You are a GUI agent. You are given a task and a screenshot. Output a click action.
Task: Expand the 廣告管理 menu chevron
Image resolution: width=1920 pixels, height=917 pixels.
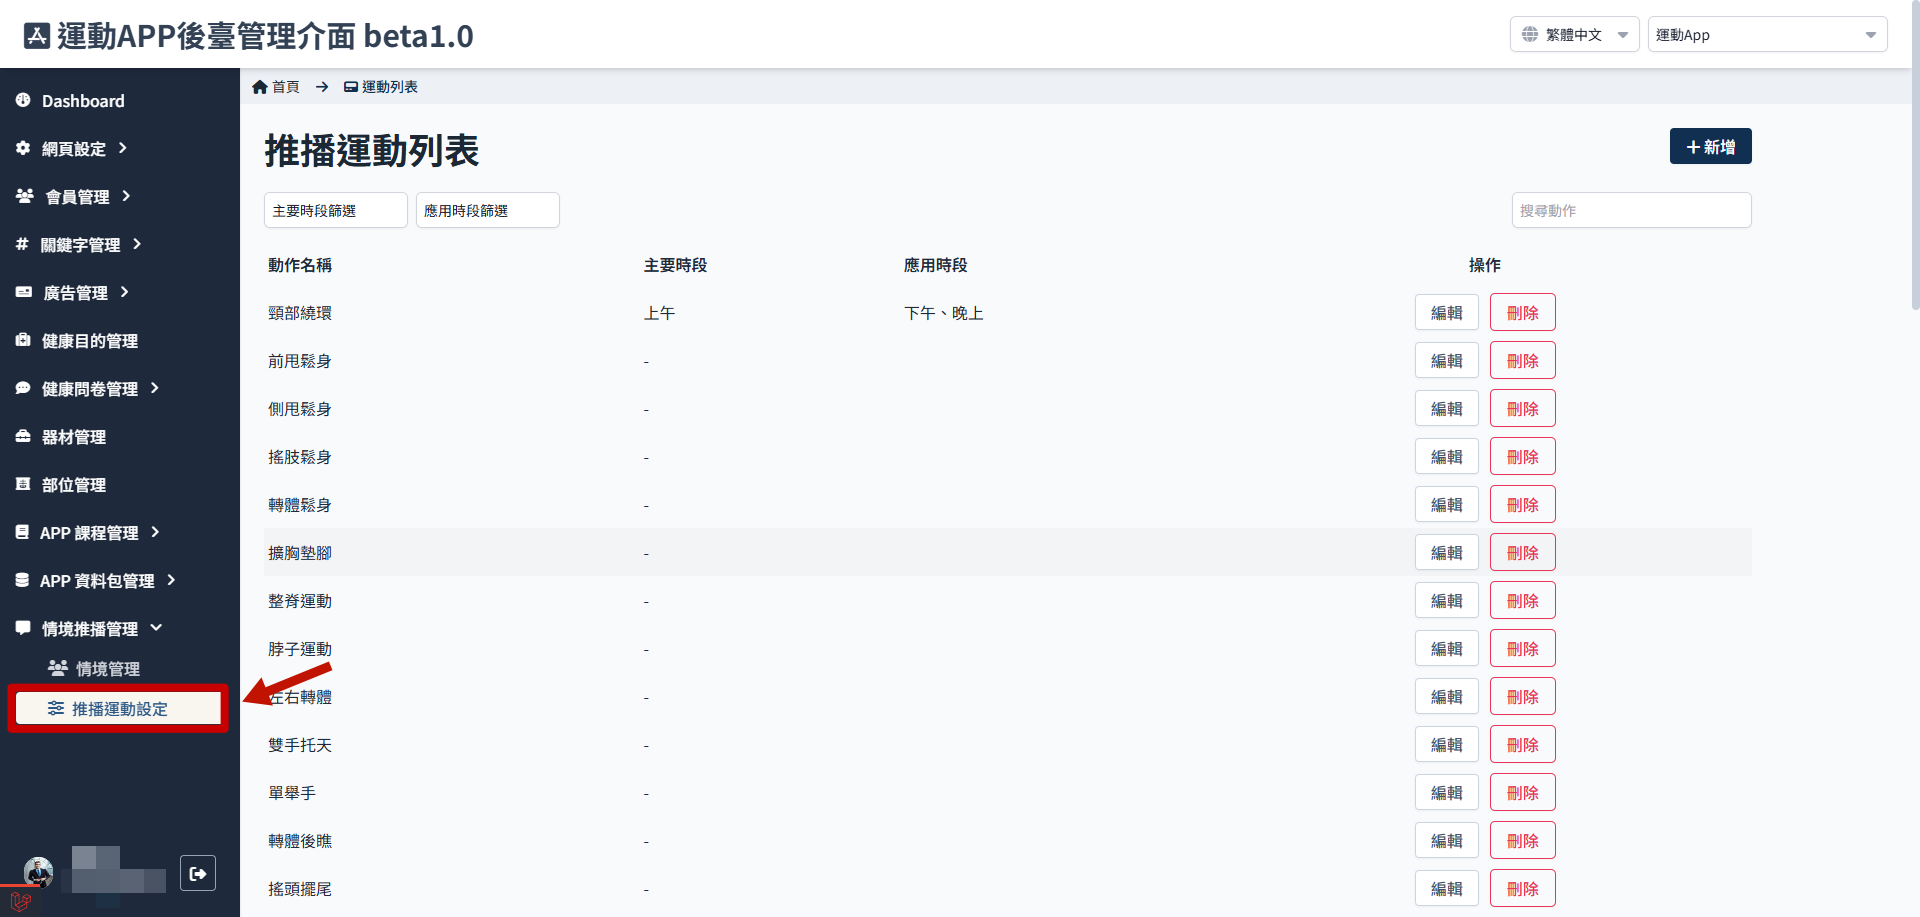124,292
